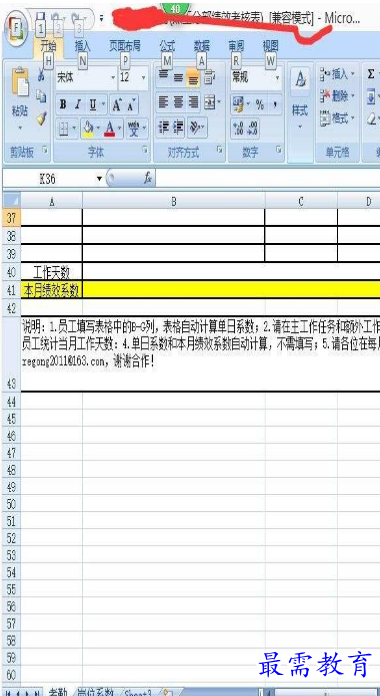Apply comma thousands separator style

click(x=275, y=104)
